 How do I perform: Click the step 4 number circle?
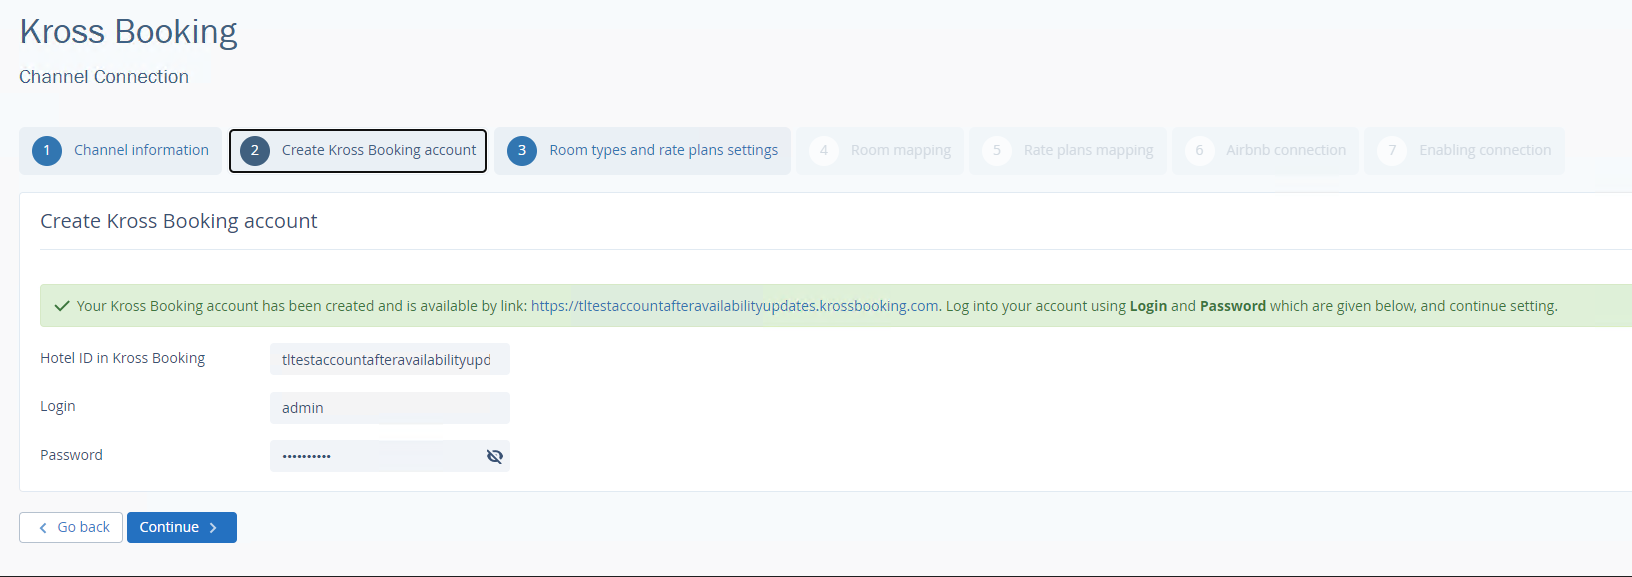coord(824,151)
